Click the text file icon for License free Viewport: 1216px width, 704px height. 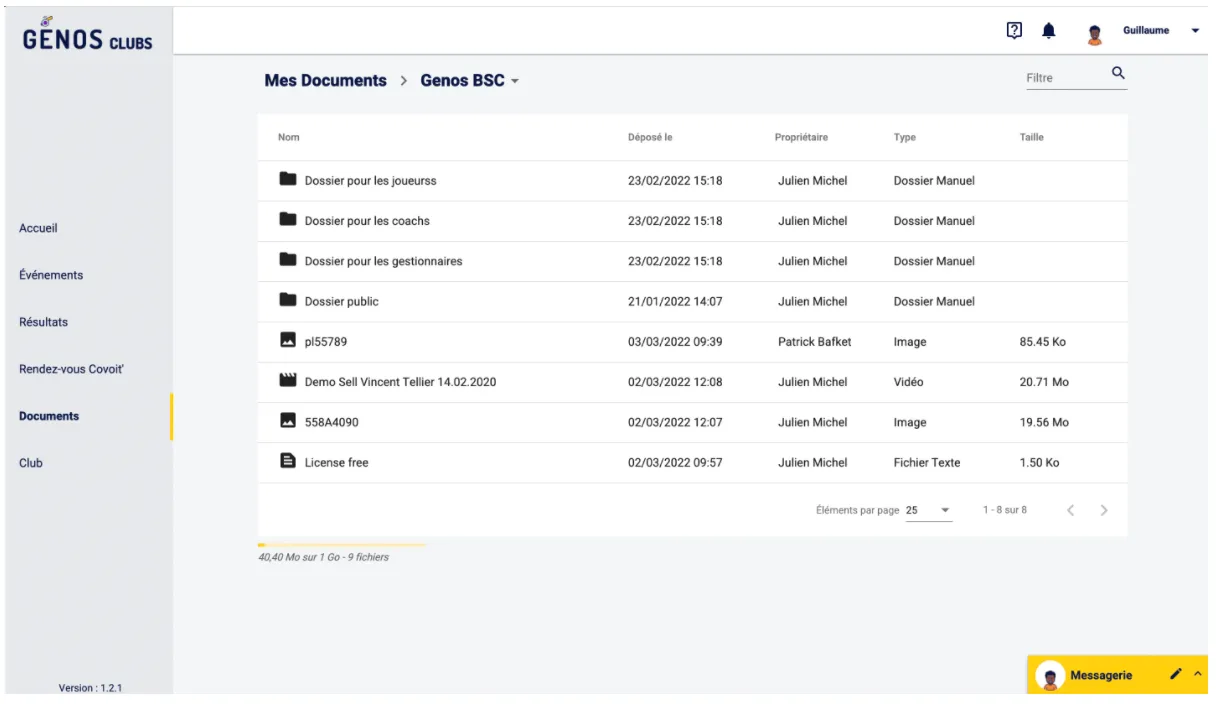[x=288, y=461]
